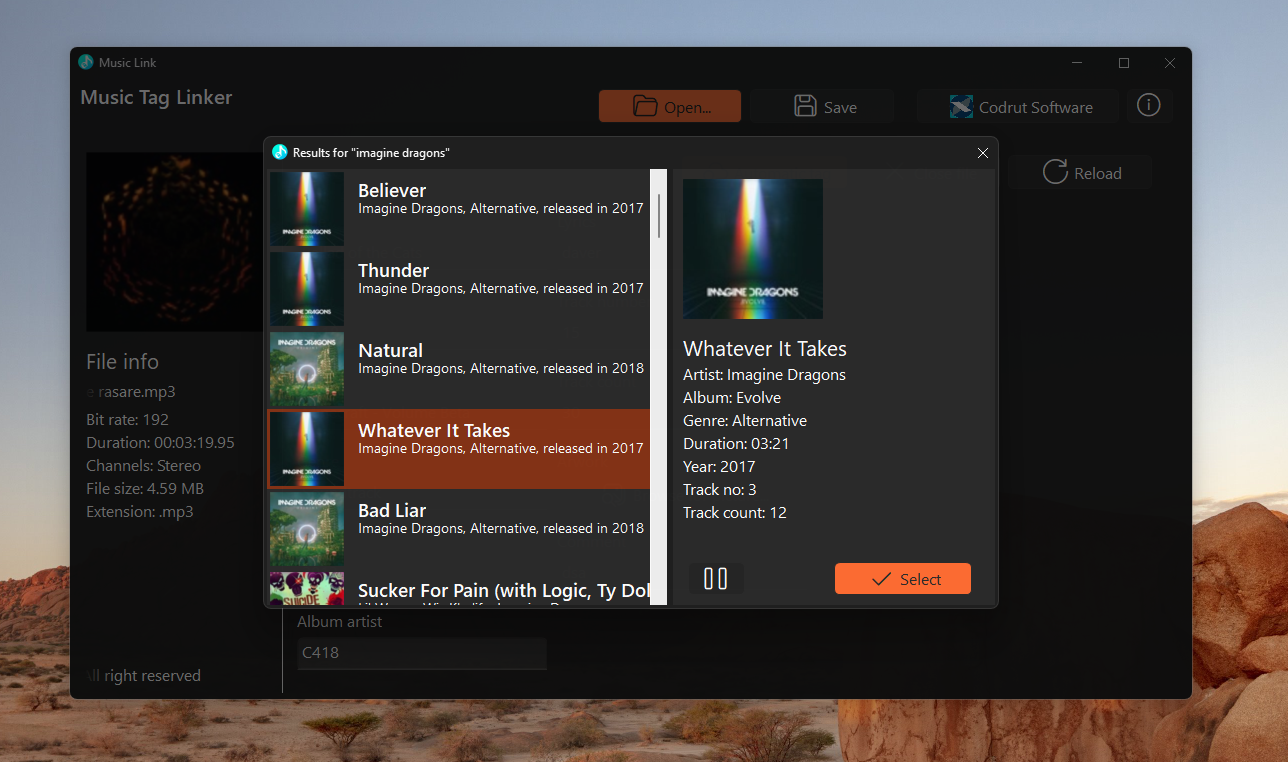Minimize the Music Link window
The width and height of the screenshot is (1288, 762).
1077,62
